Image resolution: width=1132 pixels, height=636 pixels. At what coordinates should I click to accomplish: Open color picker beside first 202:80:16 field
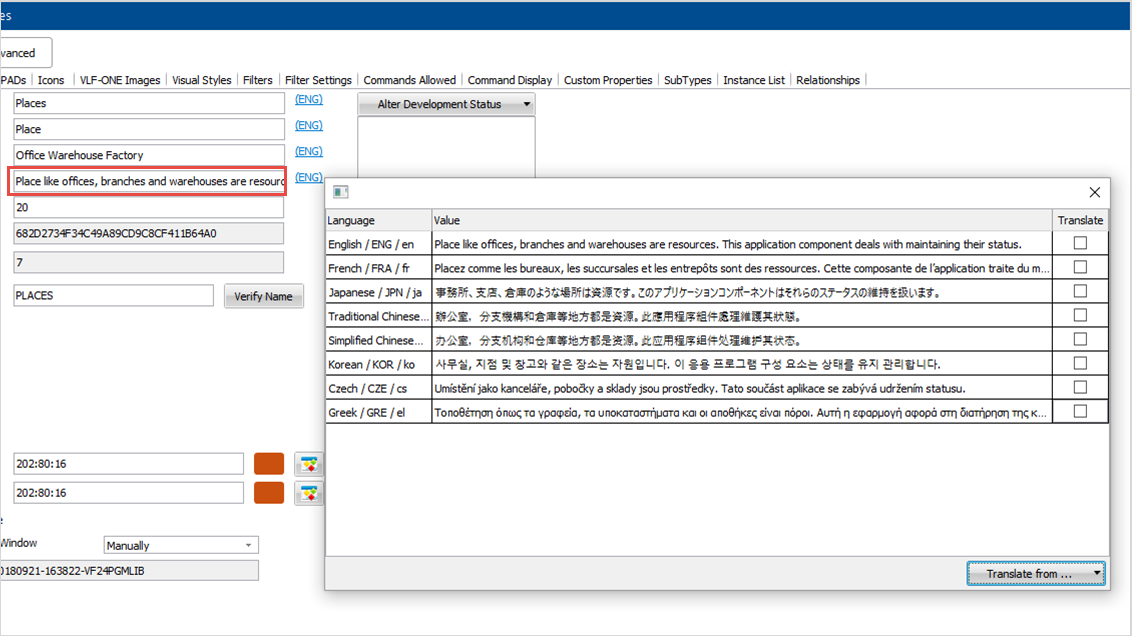309,464
